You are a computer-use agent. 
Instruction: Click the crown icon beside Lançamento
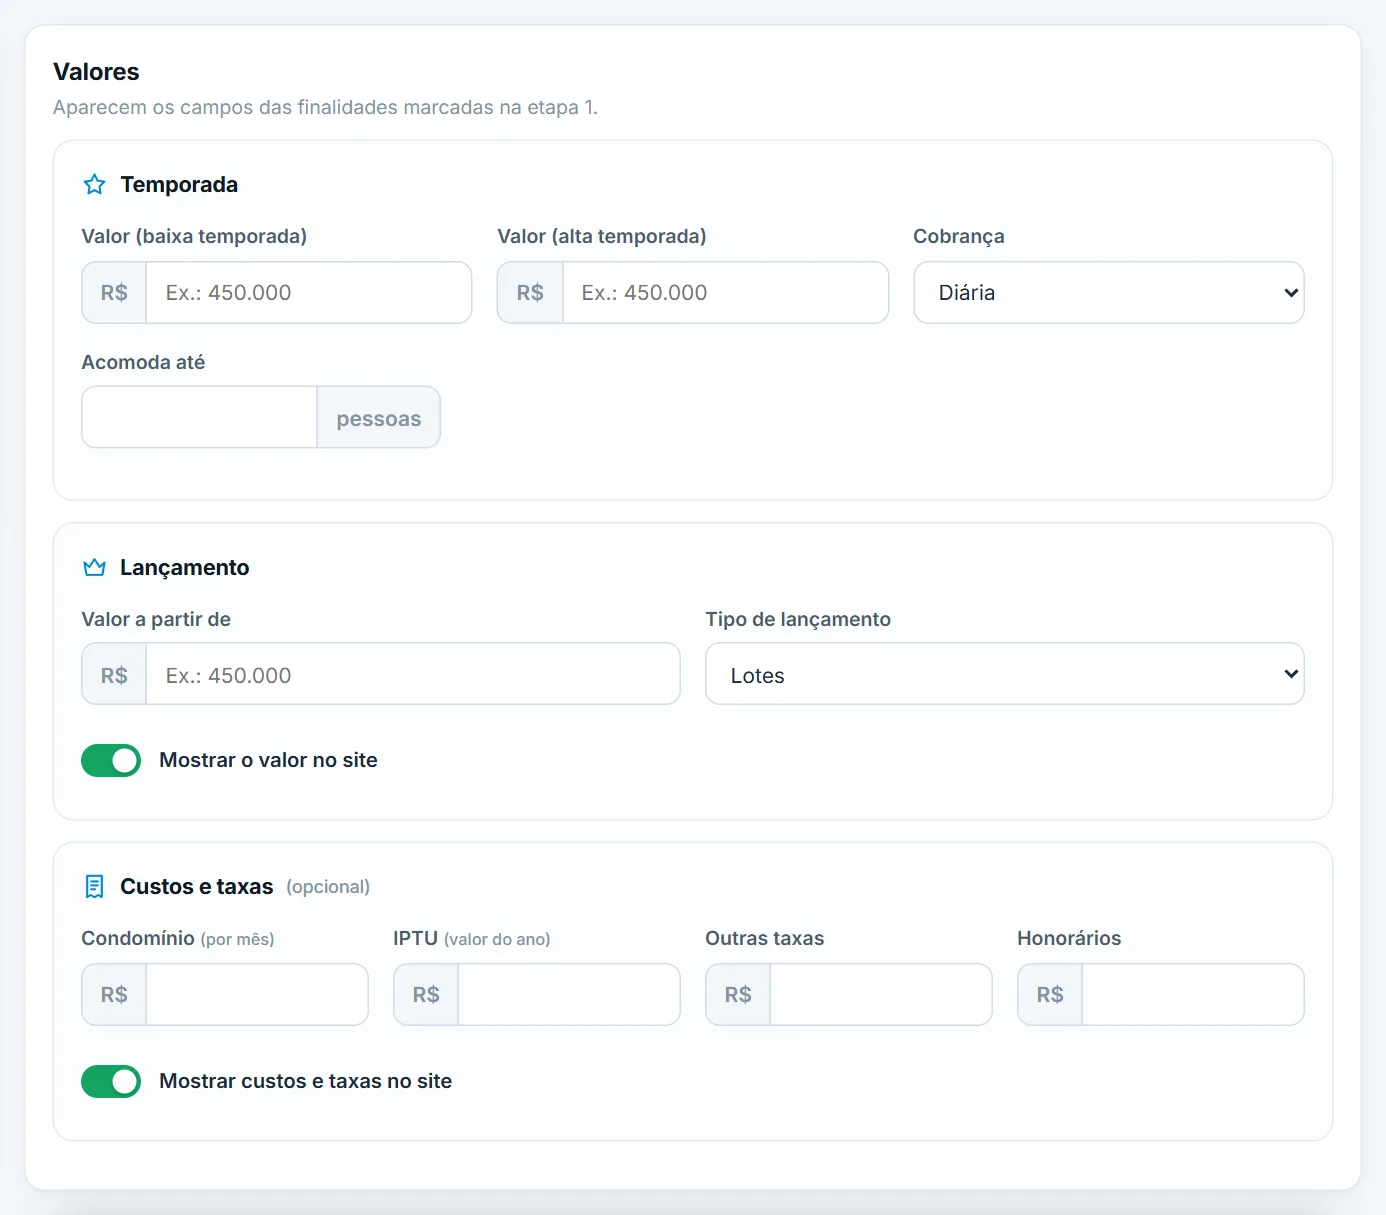coord(94,567)
